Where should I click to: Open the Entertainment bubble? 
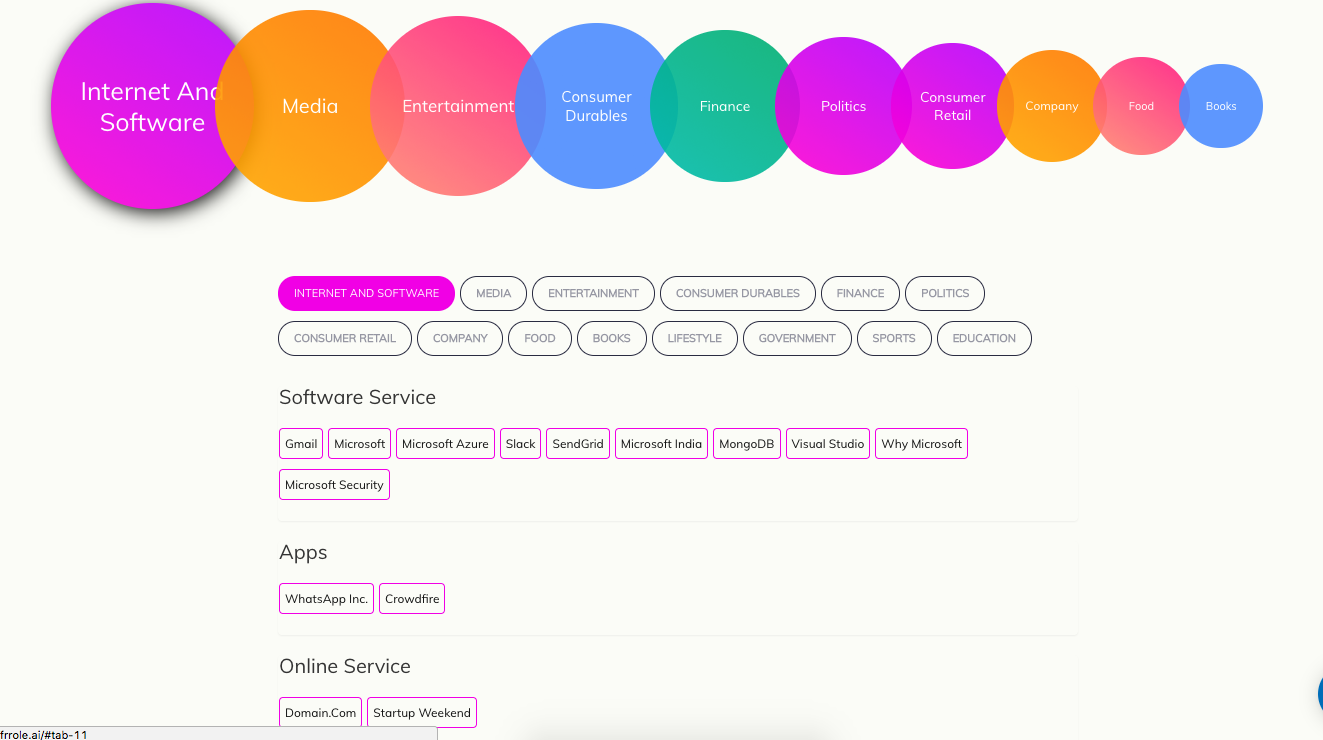(458, 106)
